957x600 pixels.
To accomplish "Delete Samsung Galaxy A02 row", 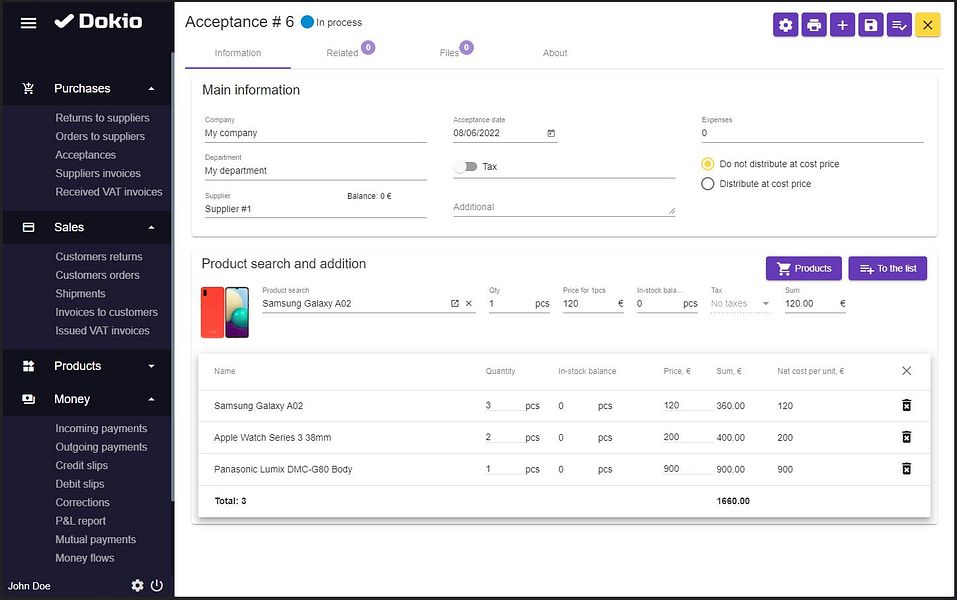I will (906, 405).
